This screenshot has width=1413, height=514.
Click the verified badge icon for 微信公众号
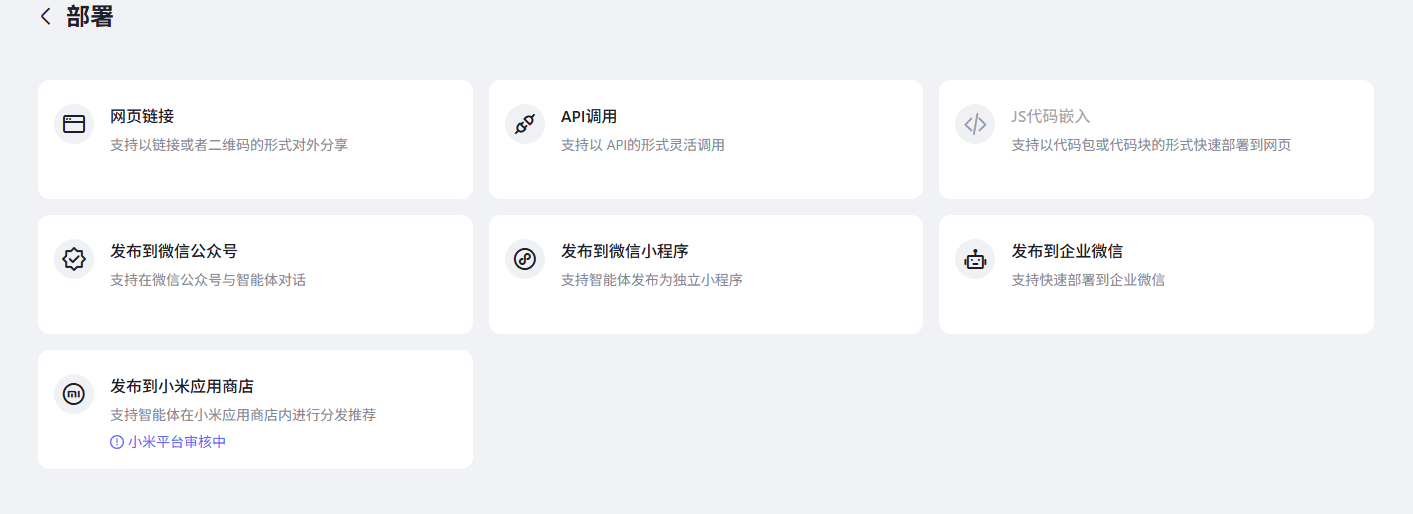[x=74, y=259]
